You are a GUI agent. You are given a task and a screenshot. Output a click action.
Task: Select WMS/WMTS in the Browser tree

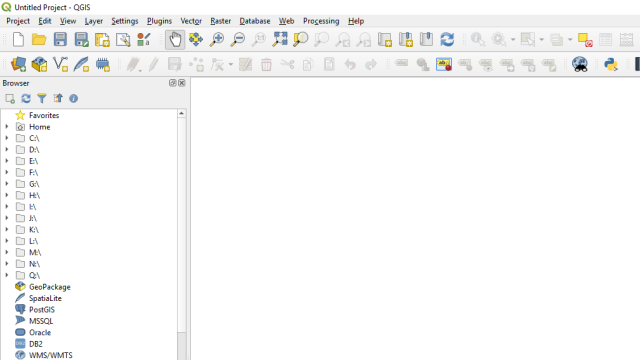pyautogui.click(x=51, y=356)
